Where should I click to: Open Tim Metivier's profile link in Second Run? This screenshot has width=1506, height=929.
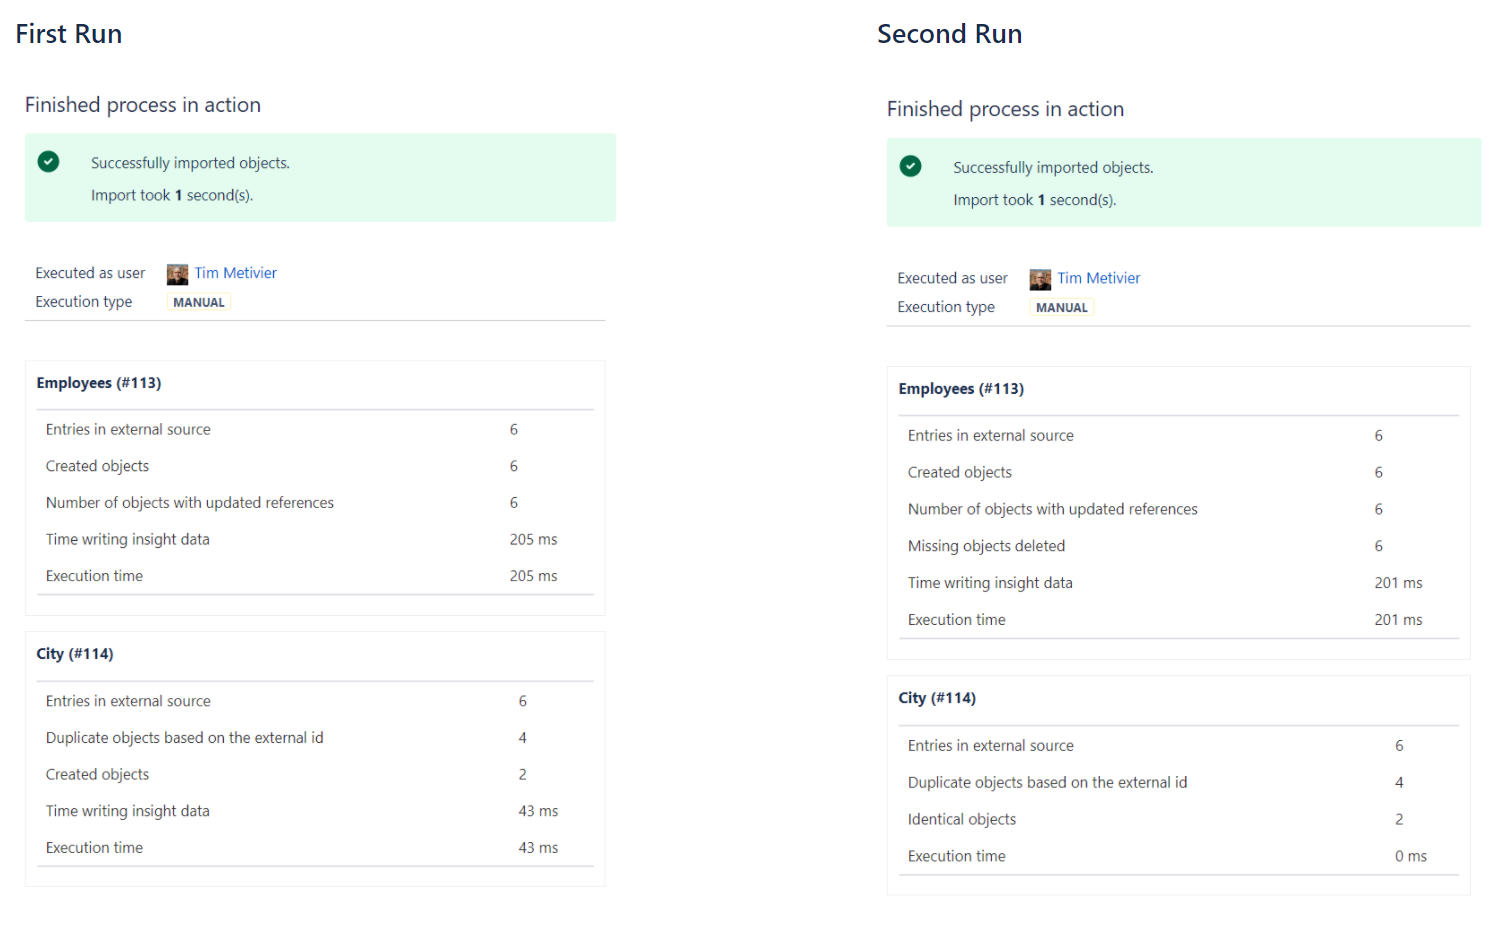click(x=1098, y=278)
